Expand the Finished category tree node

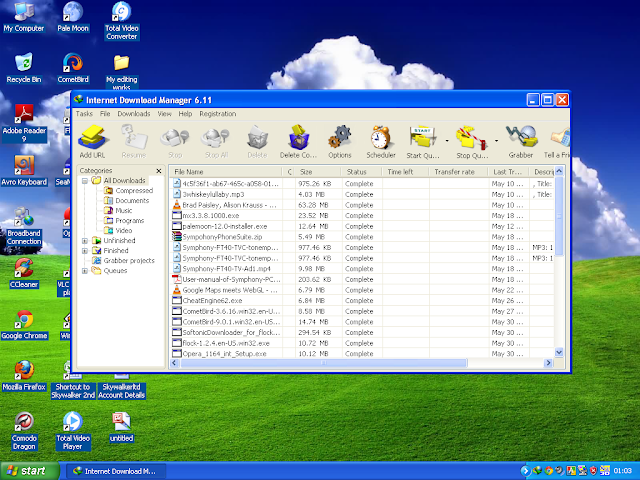[85, 251]
